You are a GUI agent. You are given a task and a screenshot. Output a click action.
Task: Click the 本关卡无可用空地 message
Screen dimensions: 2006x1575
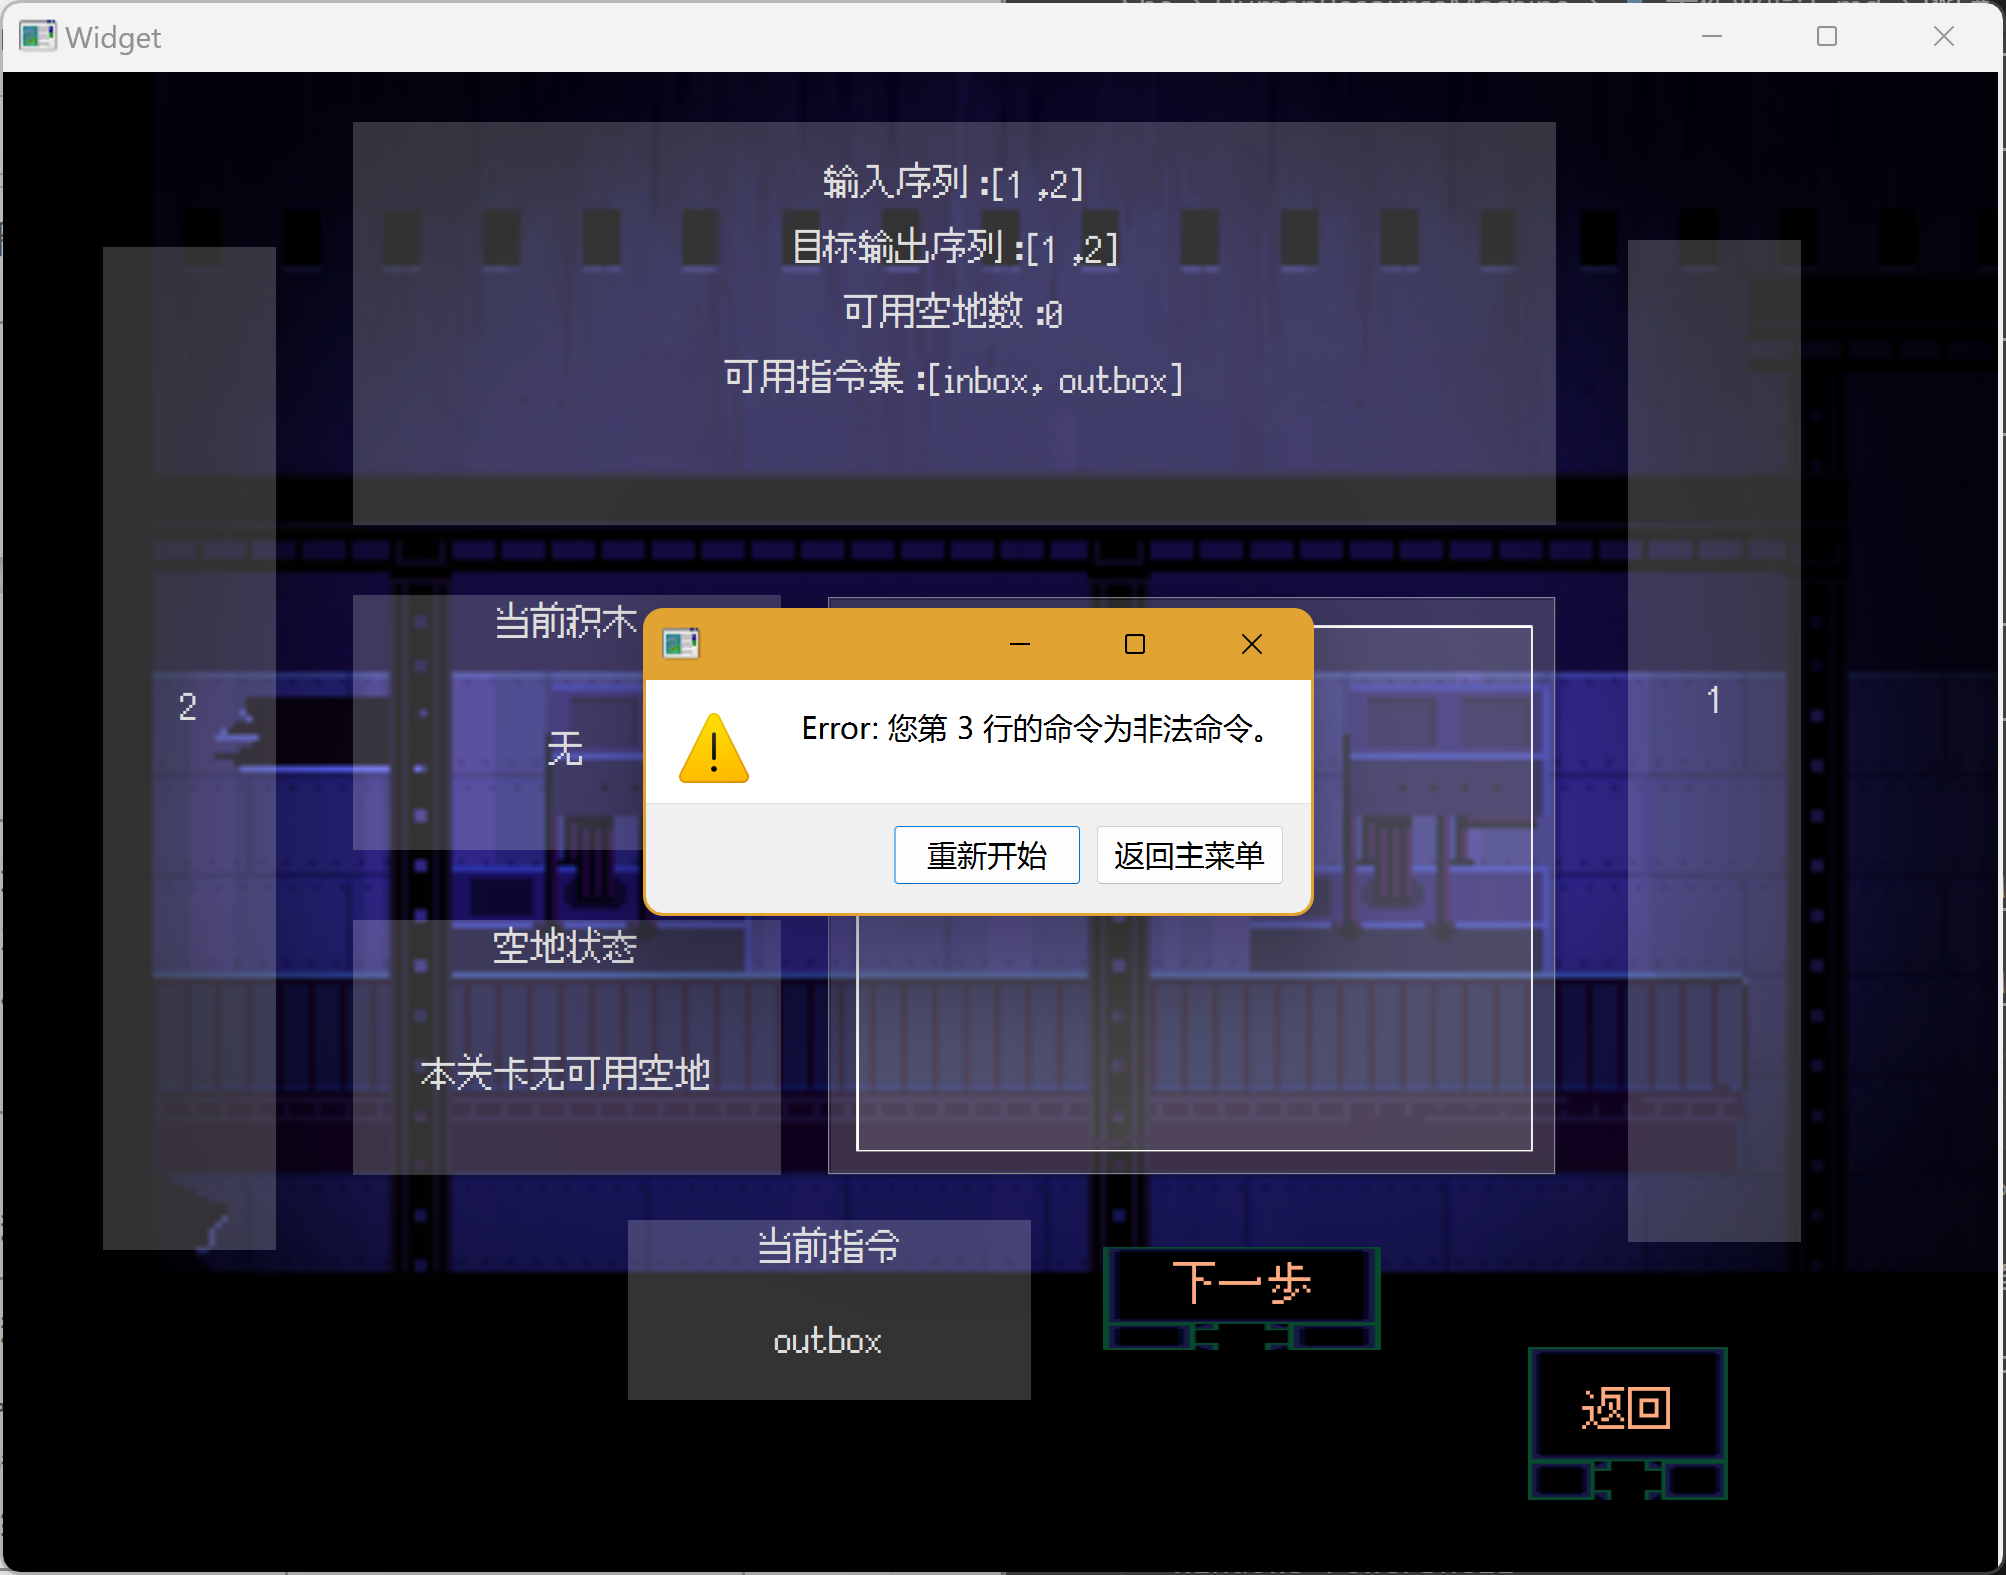(565, 1073)
